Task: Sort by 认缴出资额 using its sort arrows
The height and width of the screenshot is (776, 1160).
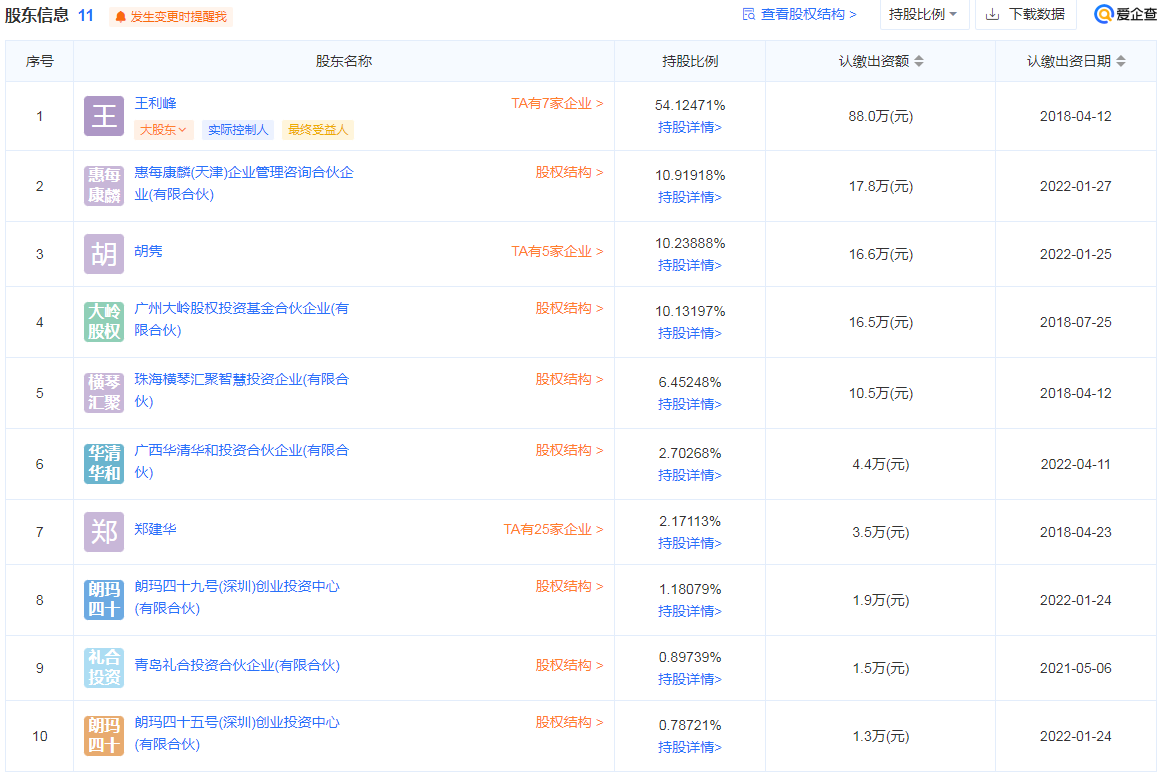Action: [x=919, y=61]
